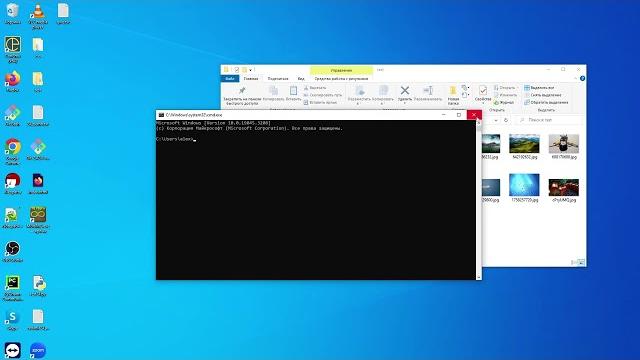The width and height of the screenshot is (640, 360).
Task: Click the yellow Manage (Управление) contextual tab
Action: [341, 70]
